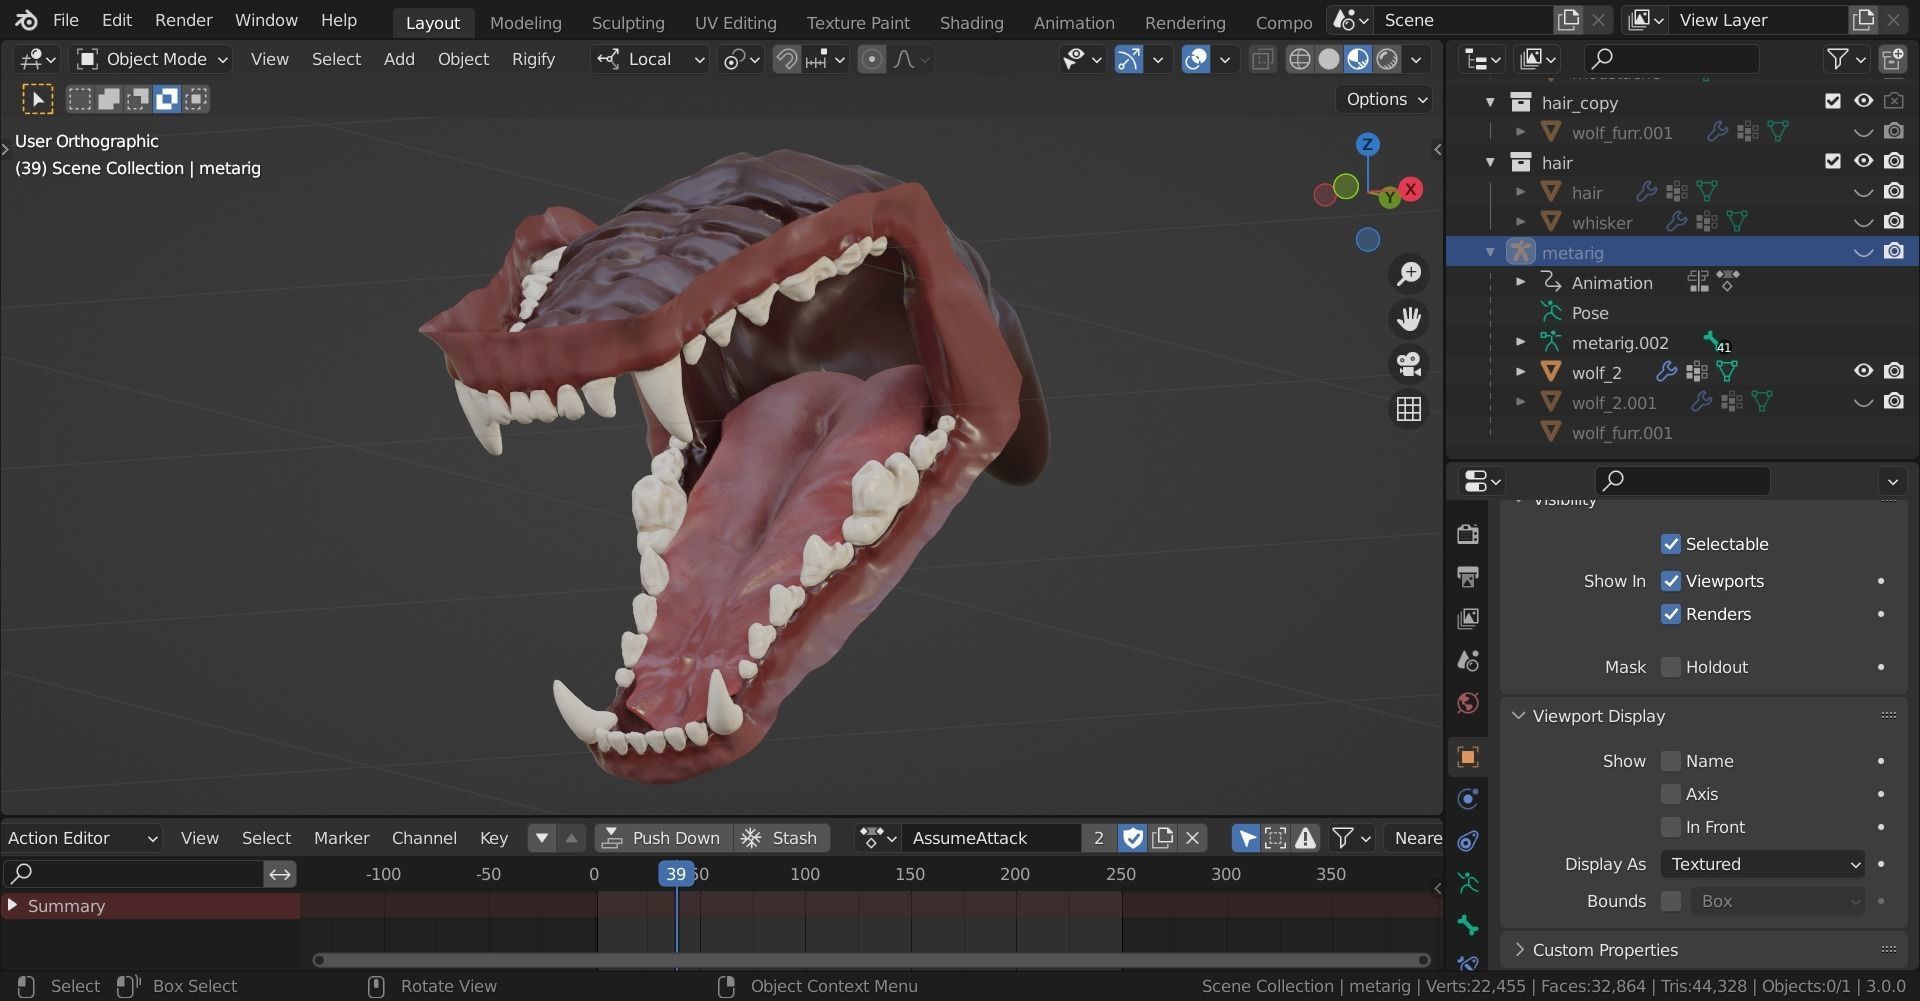This screenshot has width=1920, height=1001.
Task: Switch to Shading workspace tab
Action: 971,22
